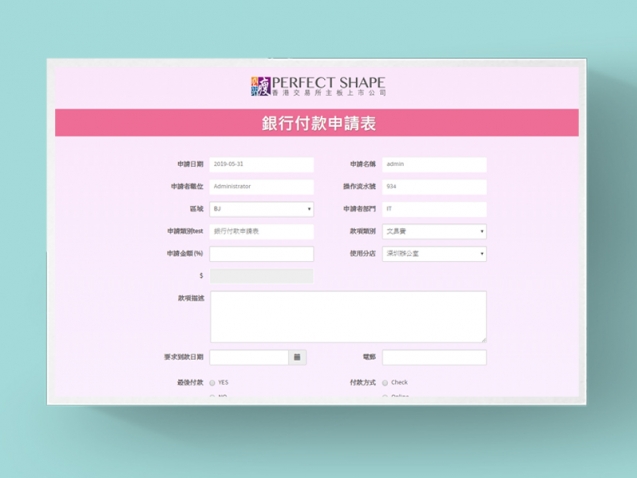Select Check as 付款方式
This screenshot has height=478, width=637.
385,382
